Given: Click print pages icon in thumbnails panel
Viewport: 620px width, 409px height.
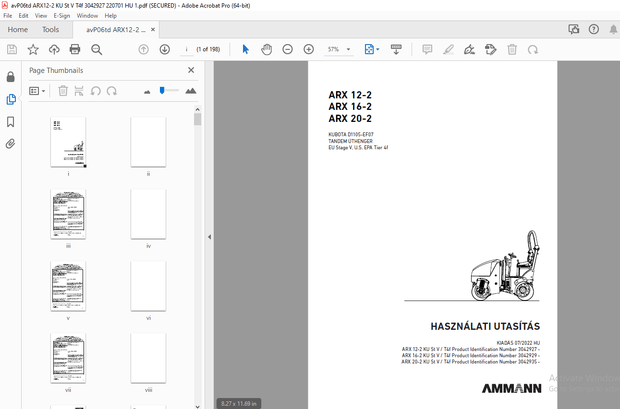Looking at the screenshot, I should coord(79,91).
